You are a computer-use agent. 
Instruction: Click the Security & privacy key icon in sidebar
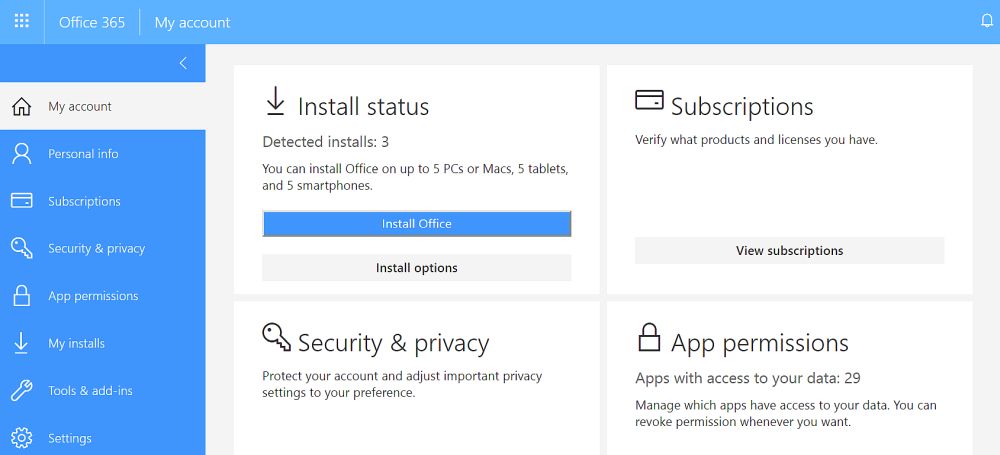21,248
